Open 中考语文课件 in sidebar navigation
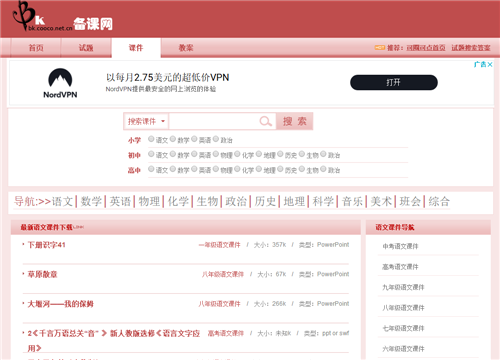 [x=400, y=246]
